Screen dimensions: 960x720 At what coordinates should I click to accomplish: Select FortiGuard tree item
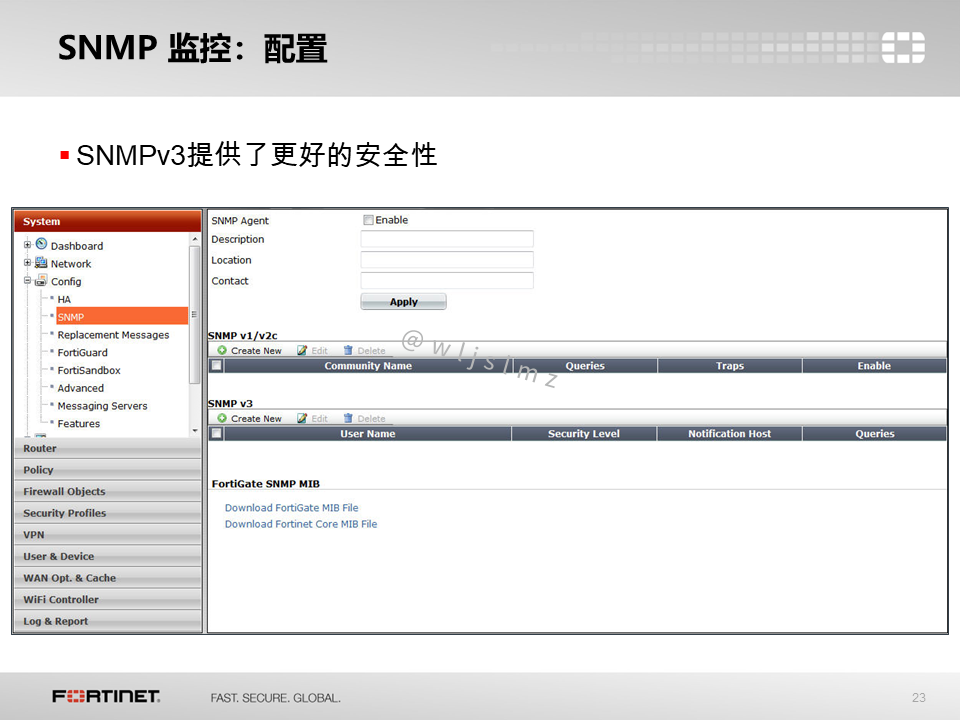[82, 353]
